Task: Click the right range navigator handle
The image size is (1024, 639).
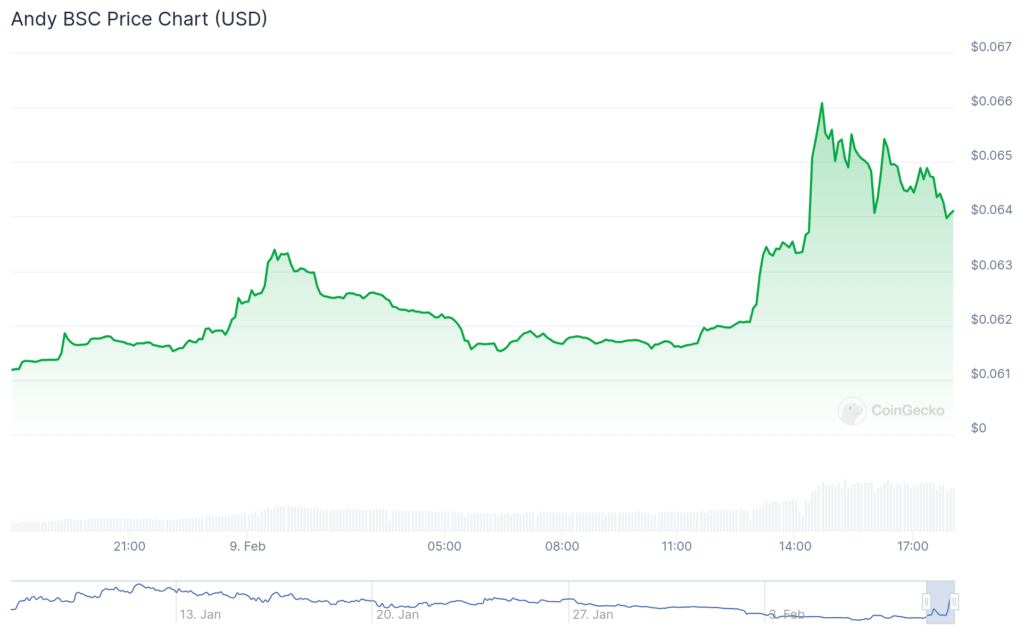Action: click(x=954, y=601)
